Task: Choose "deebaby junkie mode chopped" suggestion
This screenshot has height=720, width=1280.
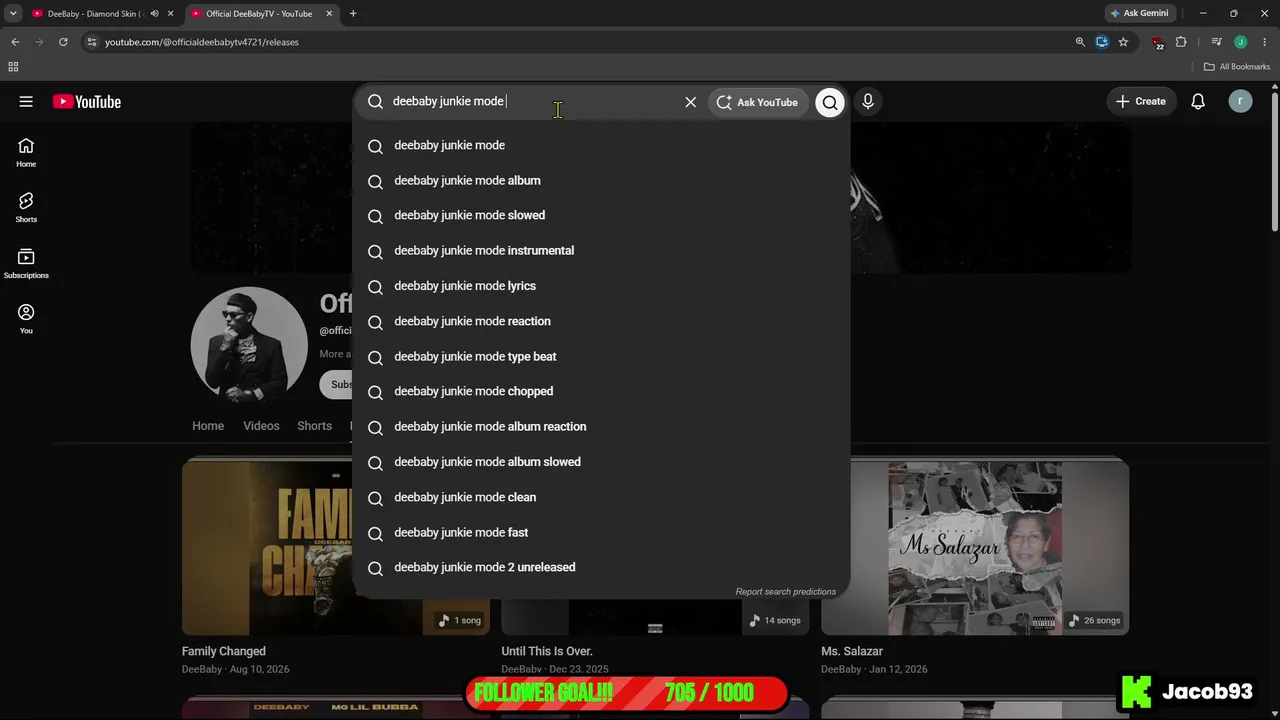Action: 601,391
